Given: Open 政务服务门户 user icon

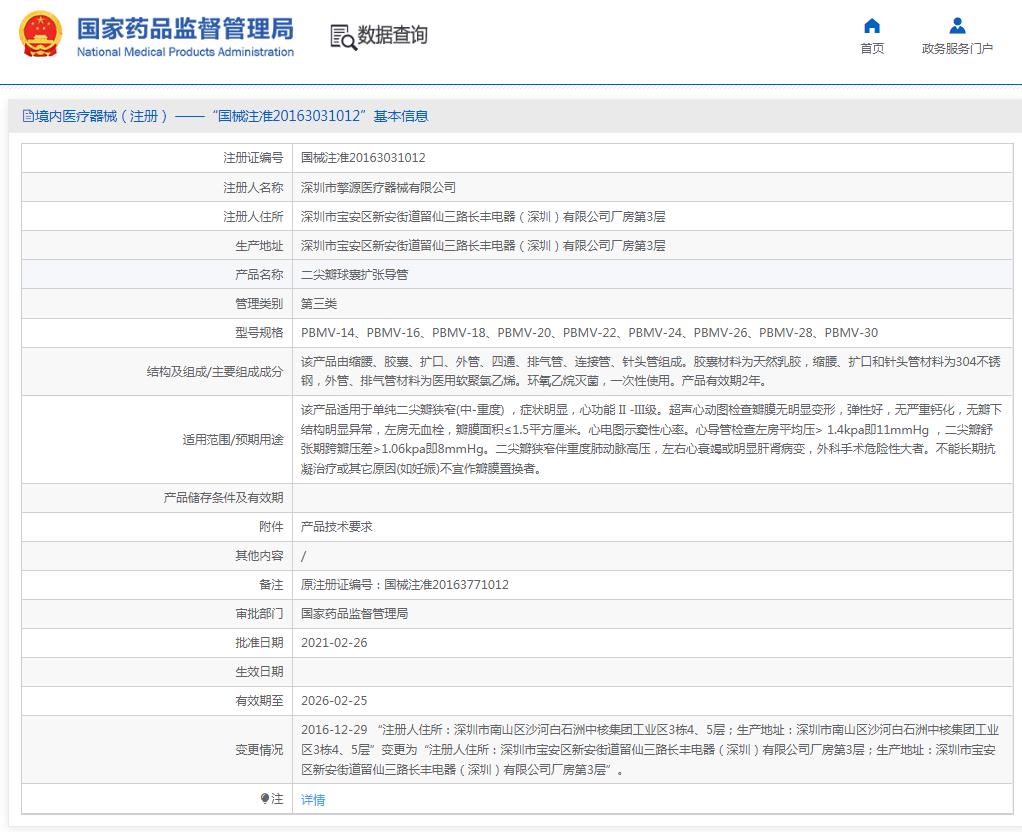Looking at the screenshot, I should tap(957, 26).
